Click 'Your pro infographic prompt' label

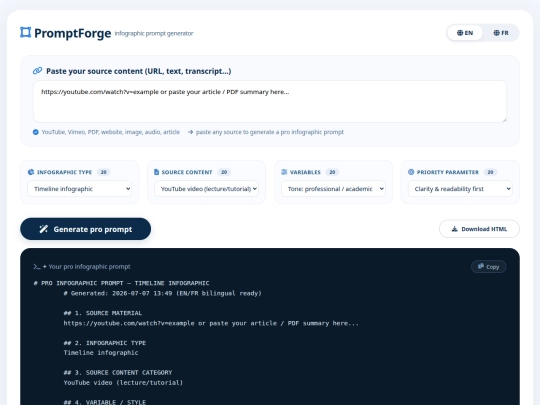pyautogui.click(x=90, y=267)
